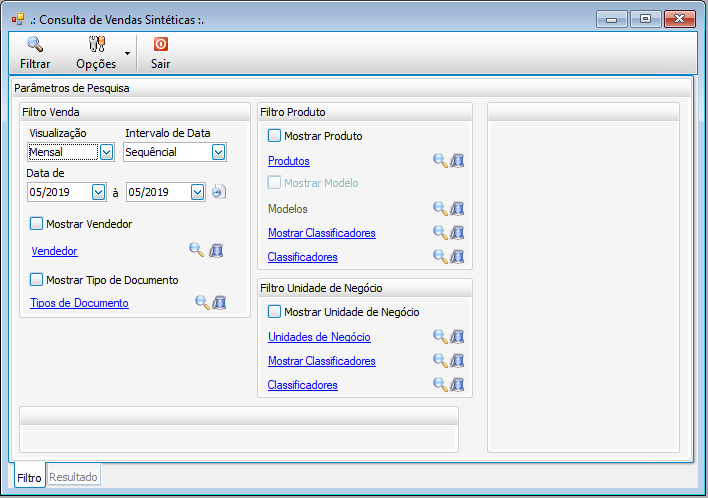Screen dimensions: 708x498
Task: Open Mostrar Classificadores link in Filtro Unidade de Negócio
Action: 322,361
